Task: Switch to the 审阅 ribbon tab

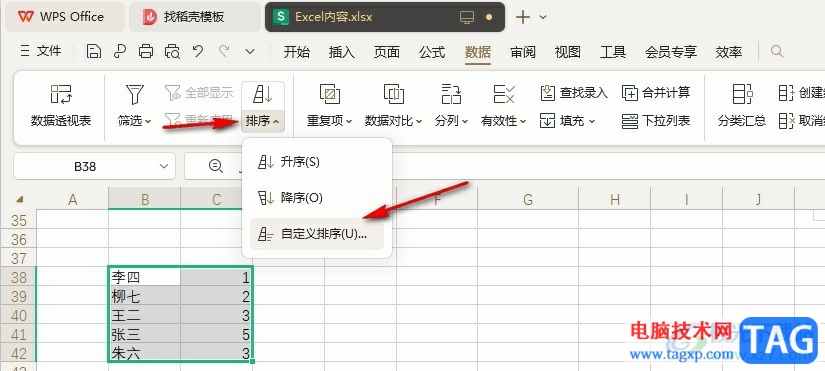Action: point(522,52)
